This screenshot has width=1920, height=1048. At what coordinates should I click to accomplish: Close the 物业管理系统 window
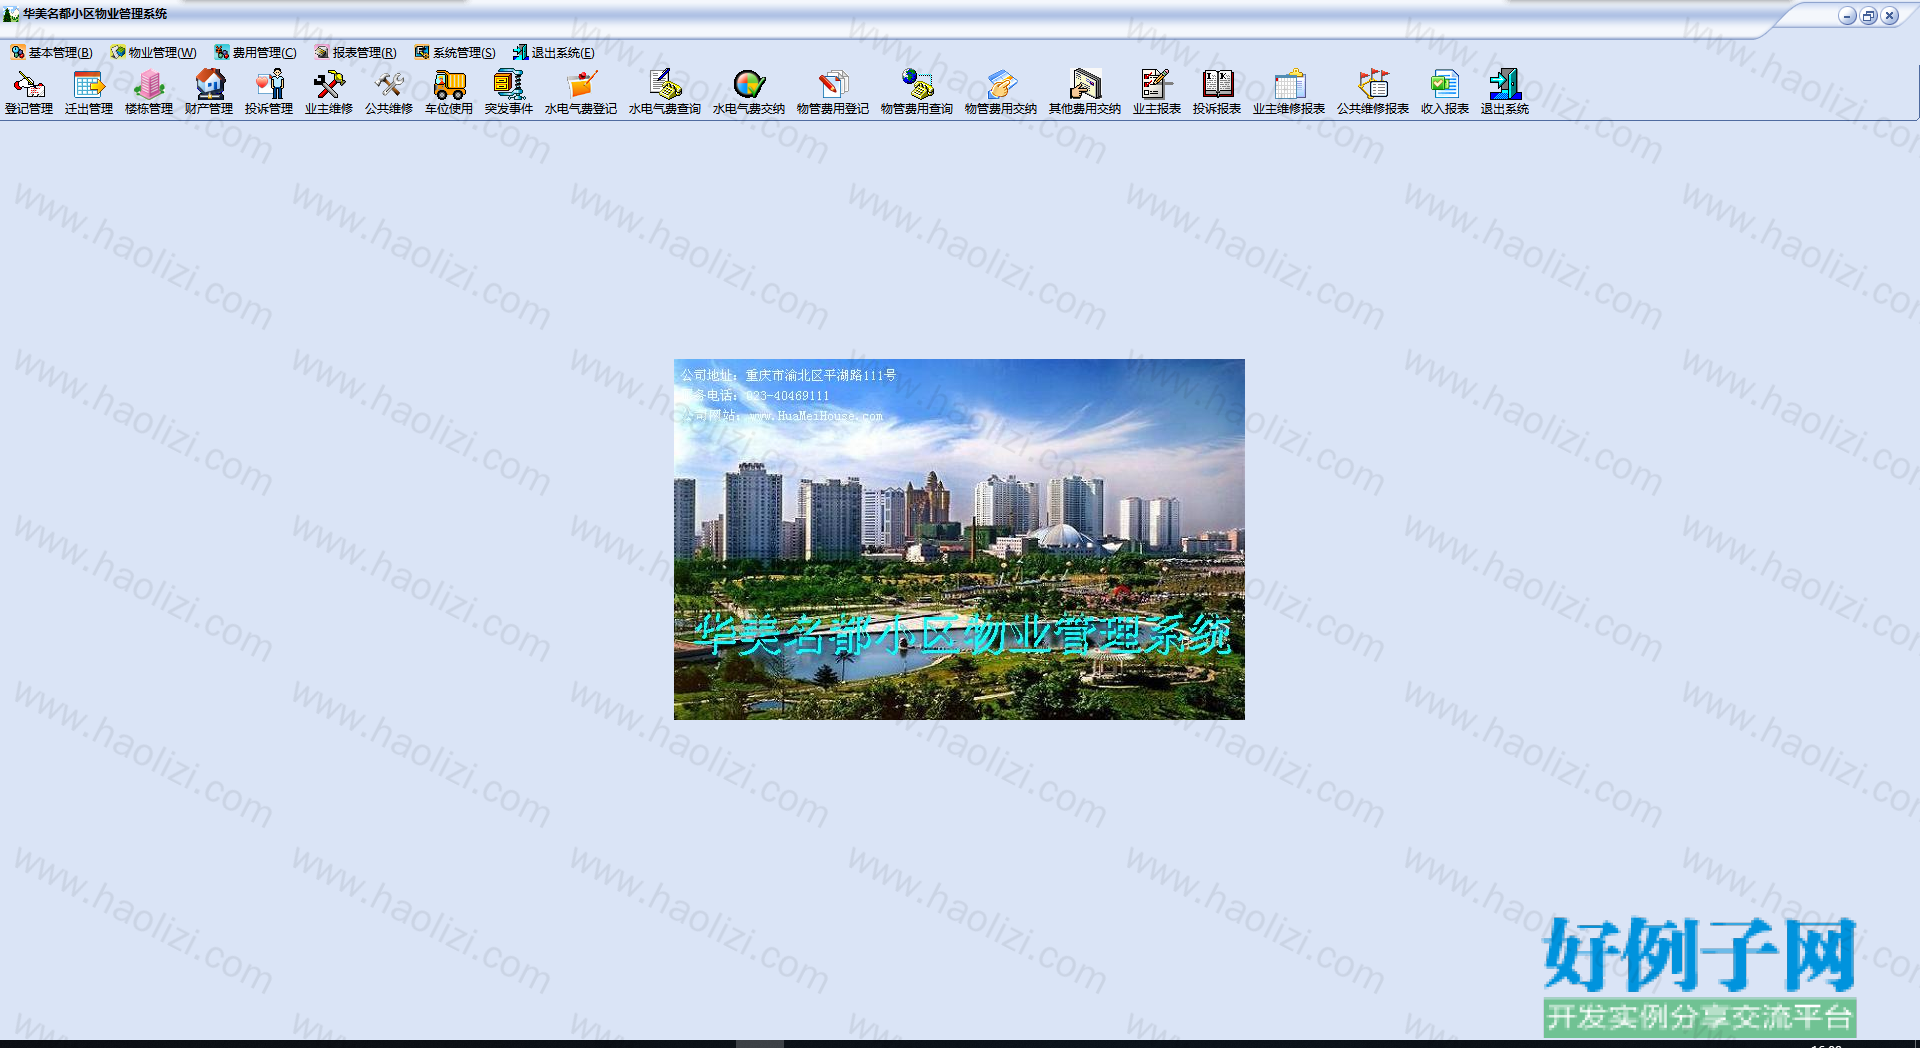pos(1889,16)
